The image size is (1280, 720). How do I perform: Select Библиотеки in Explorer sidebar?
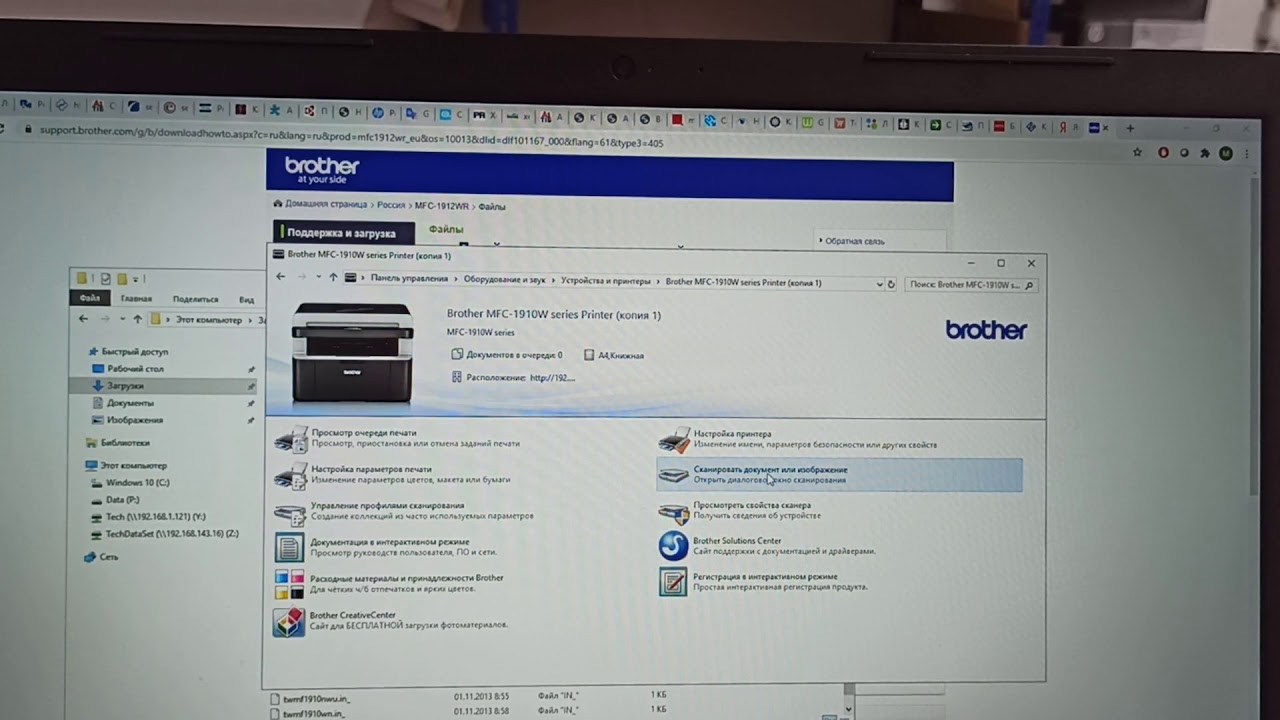pos(124,442)
